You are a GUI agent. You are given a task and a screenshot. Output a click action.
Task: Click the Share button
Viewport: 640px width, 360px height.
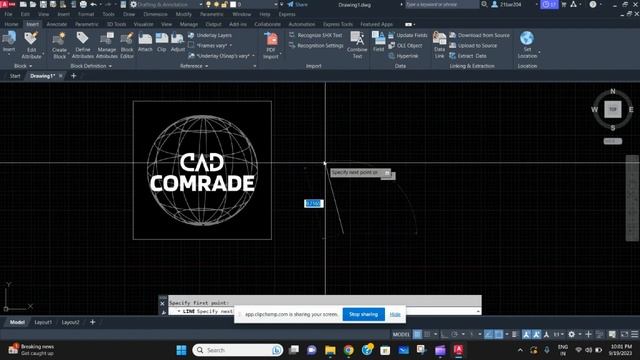pyautogui.click(x=298, y=4)
